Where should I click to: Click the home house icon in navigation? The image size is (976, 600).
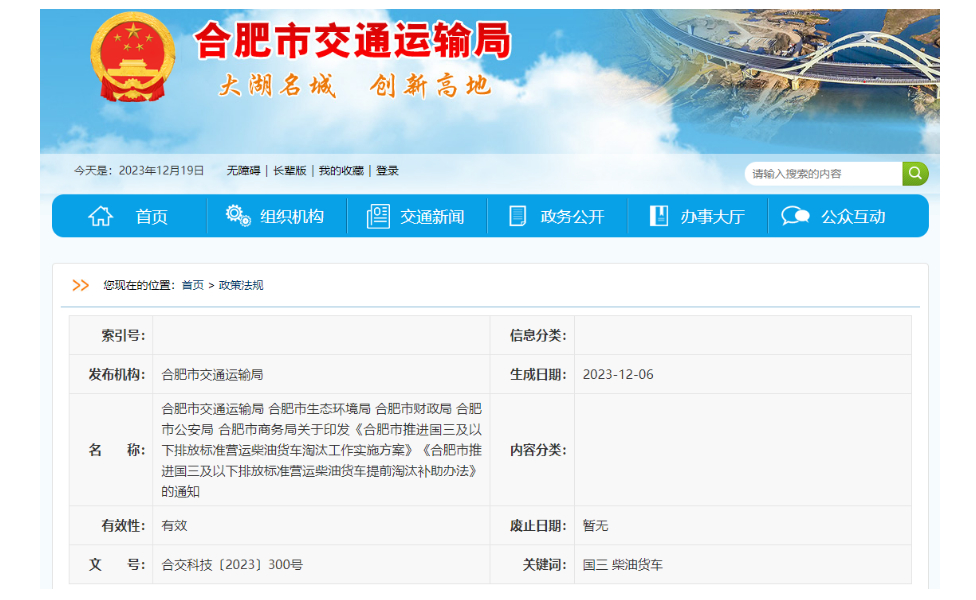[101, 216]
